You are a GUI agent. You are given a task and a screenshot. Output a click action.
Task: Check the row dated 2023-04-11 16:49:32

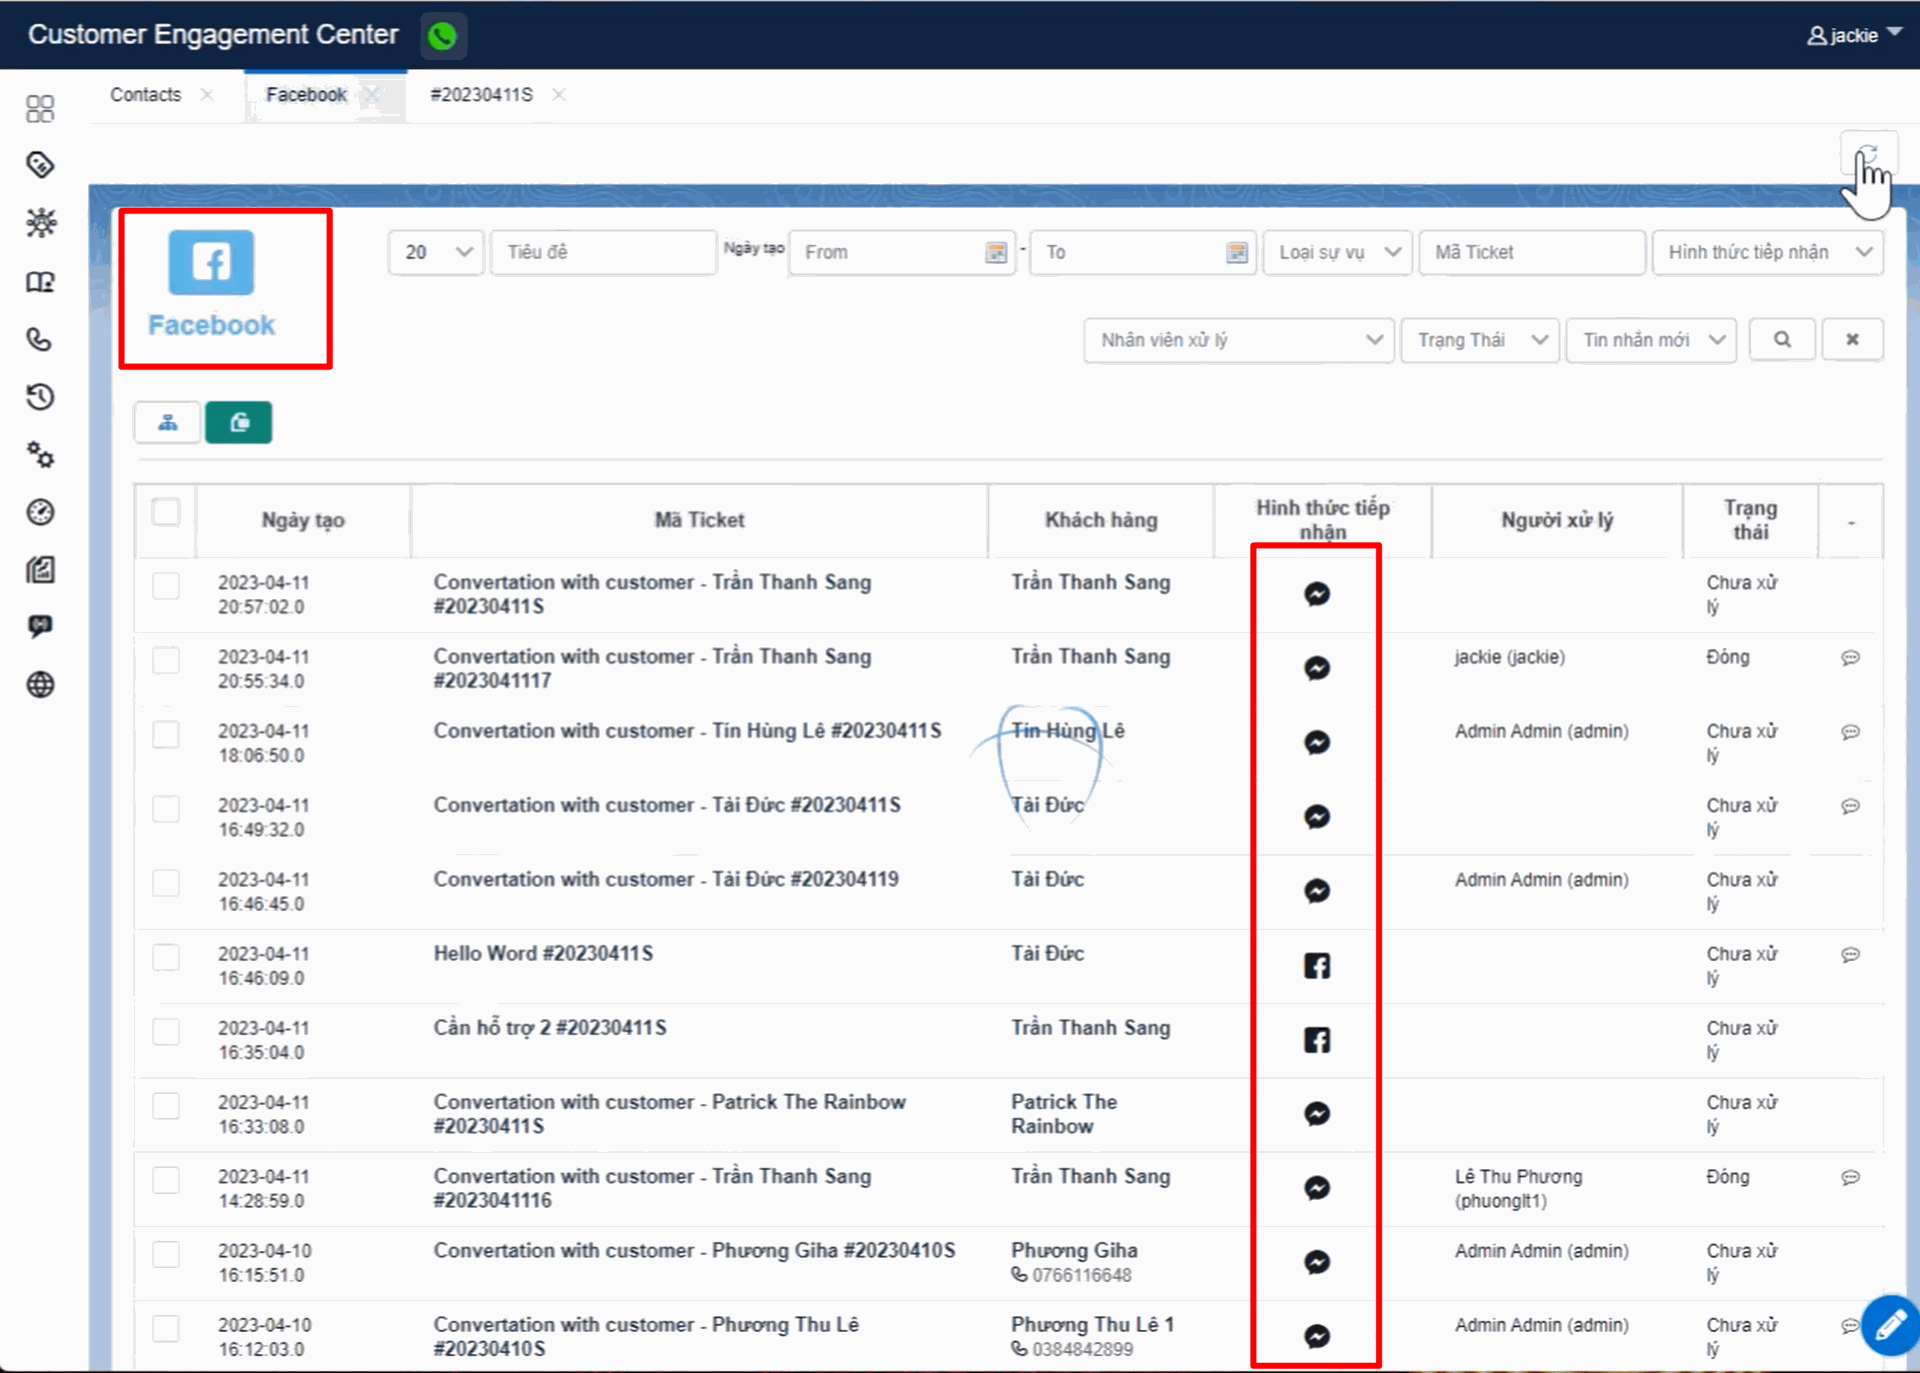[x=166, y=808]
